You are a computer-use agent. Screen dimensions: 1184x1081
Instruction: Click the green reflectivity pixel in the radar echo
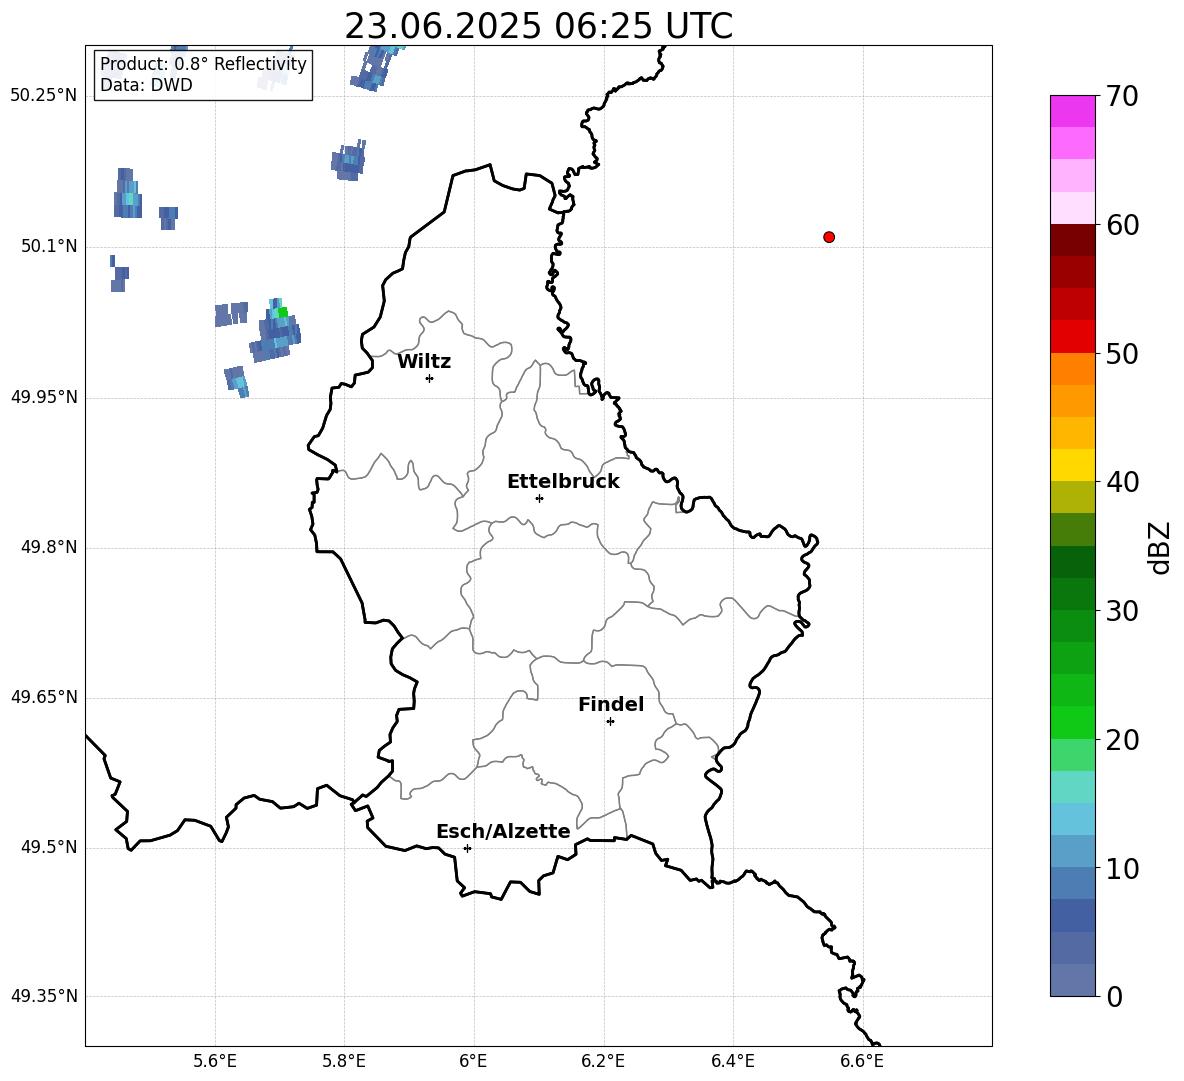pos(282,312)
